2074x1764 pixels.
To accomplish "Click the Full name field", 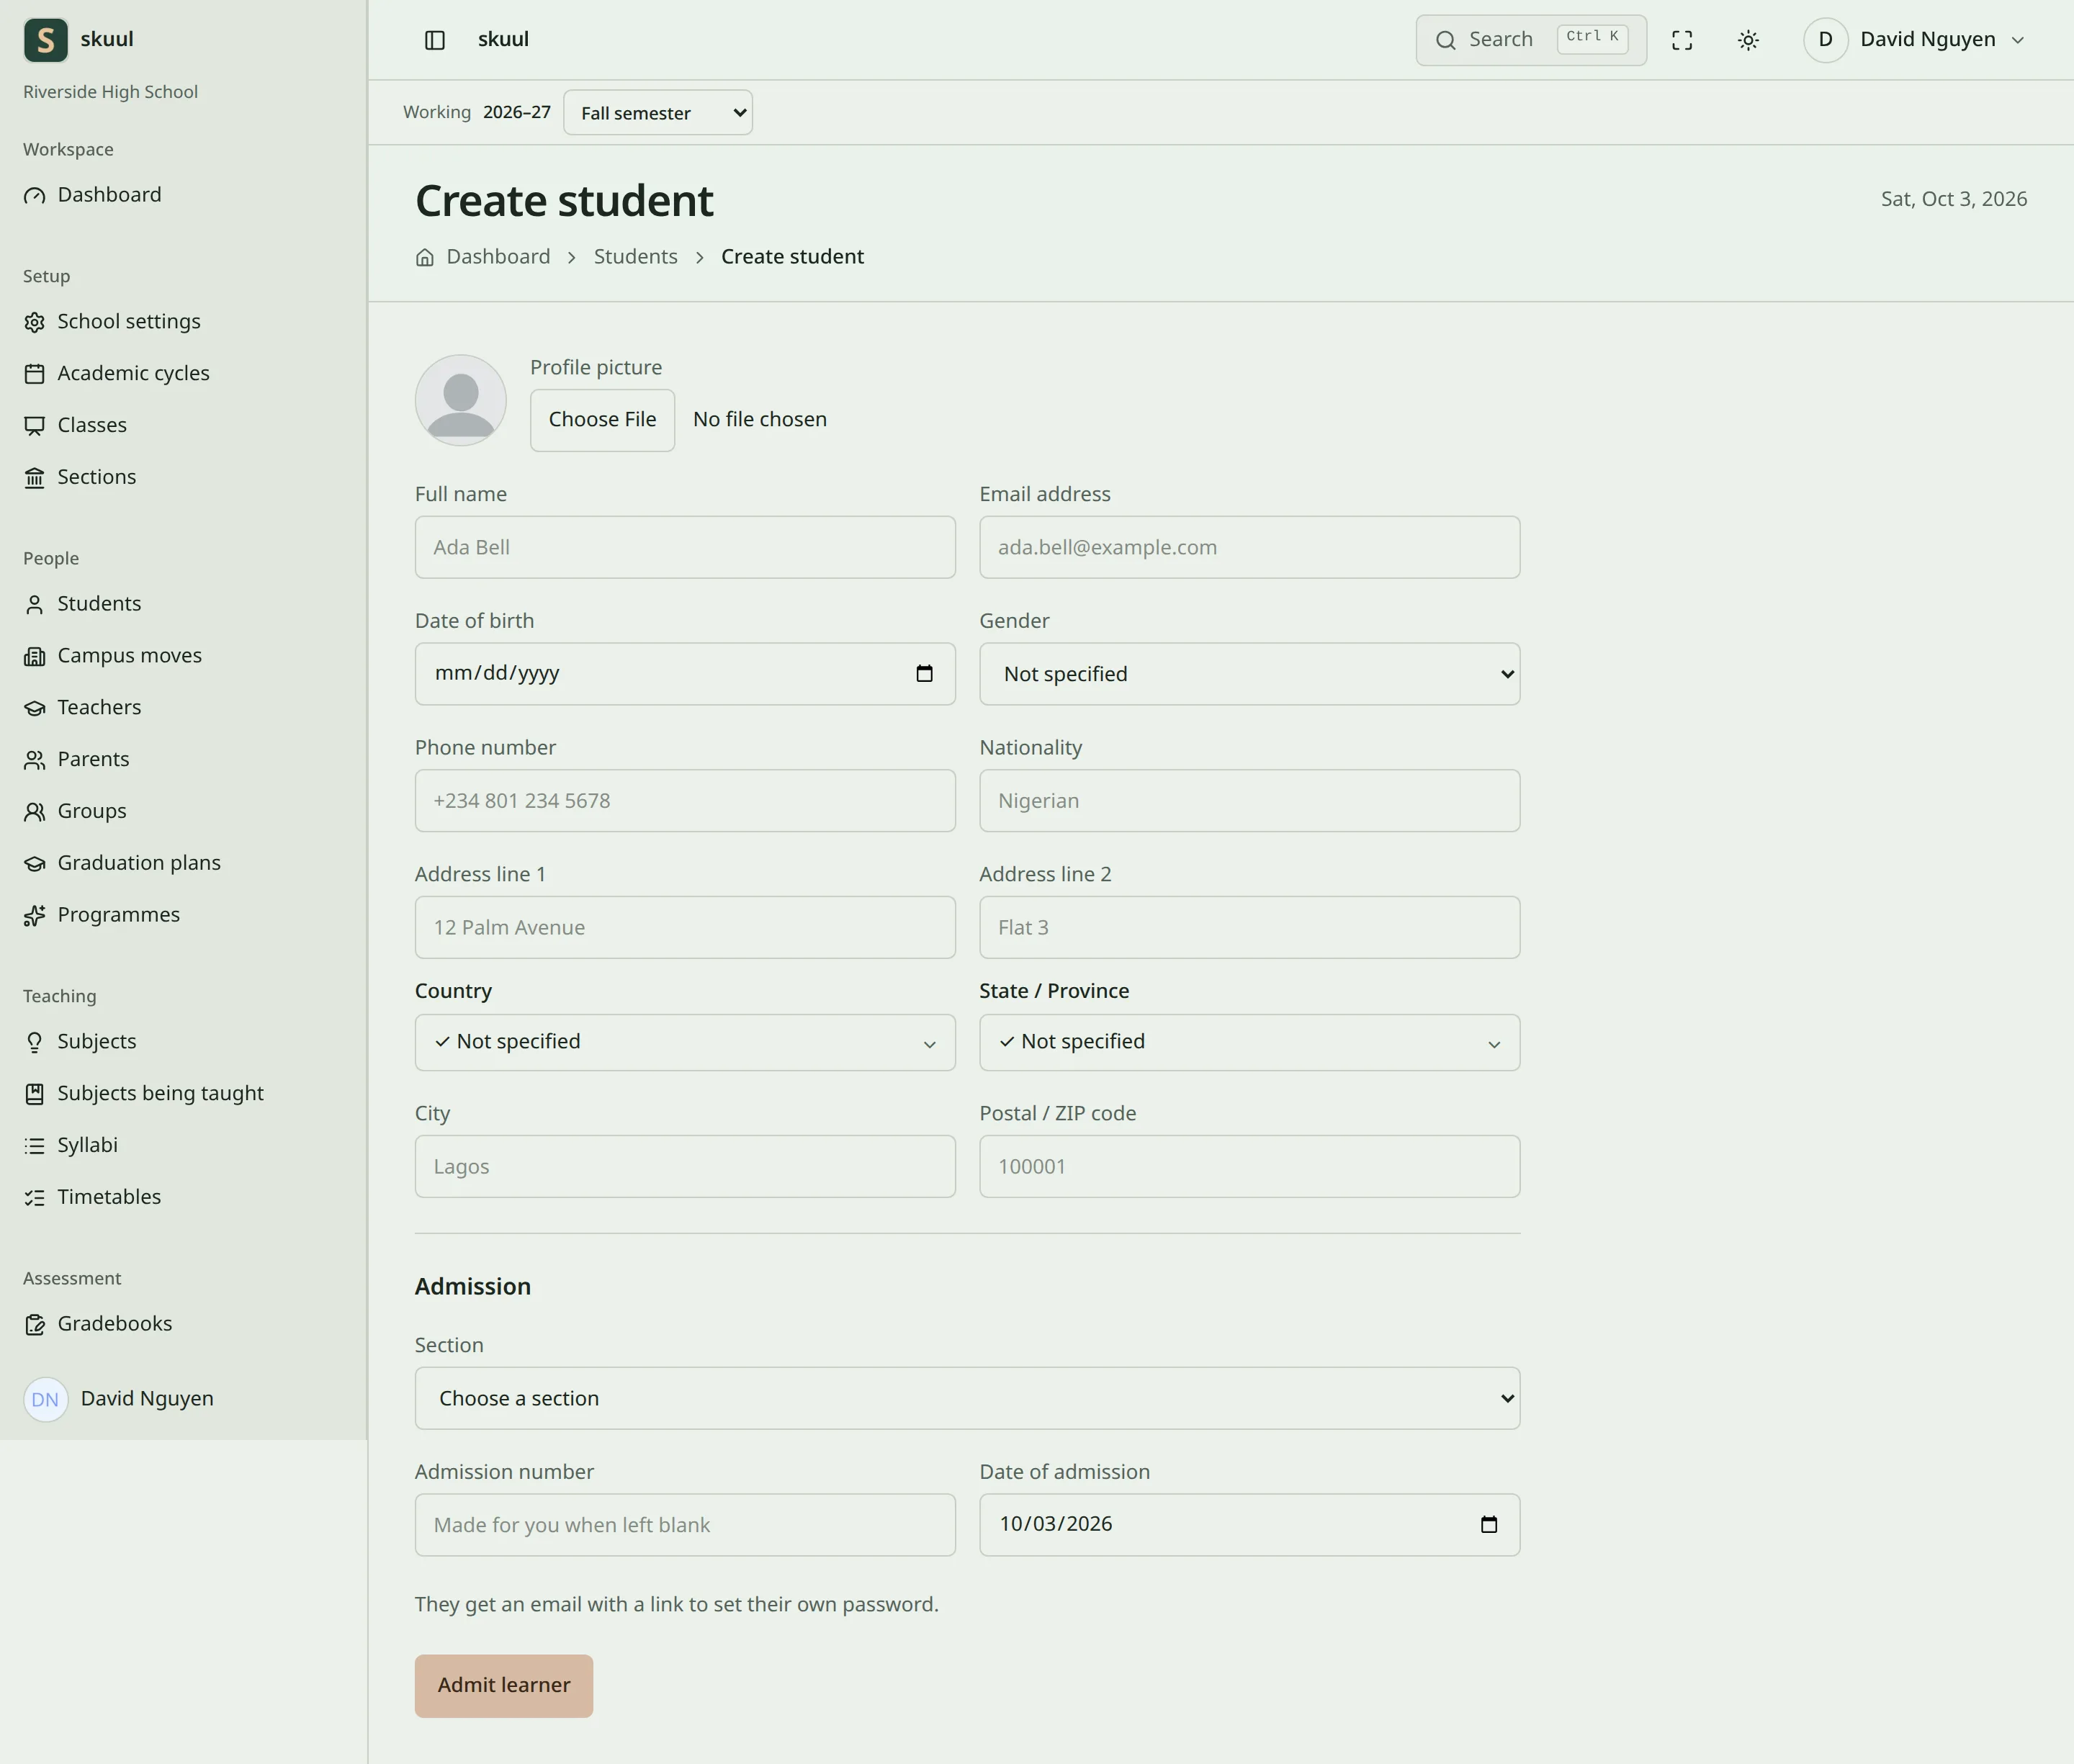I will pyautogui.click(x=685, y=547).
